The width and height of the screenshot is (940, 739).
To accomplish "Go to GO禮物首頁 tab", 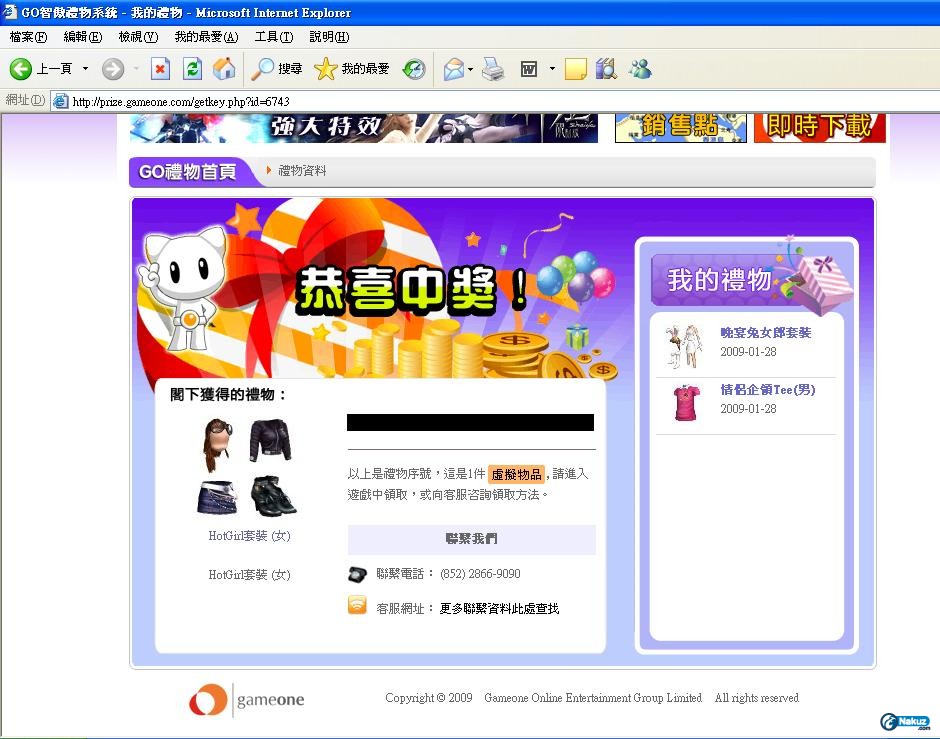I will [188, 172].
